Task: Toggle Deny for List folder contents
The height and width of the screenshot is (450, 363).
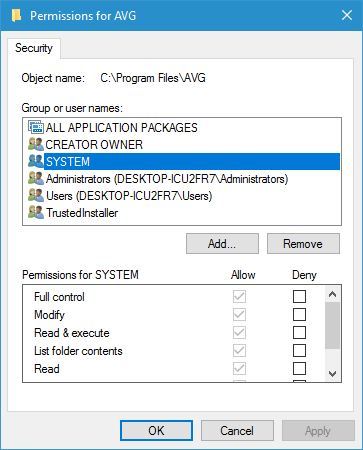Action: click(299, 350)
